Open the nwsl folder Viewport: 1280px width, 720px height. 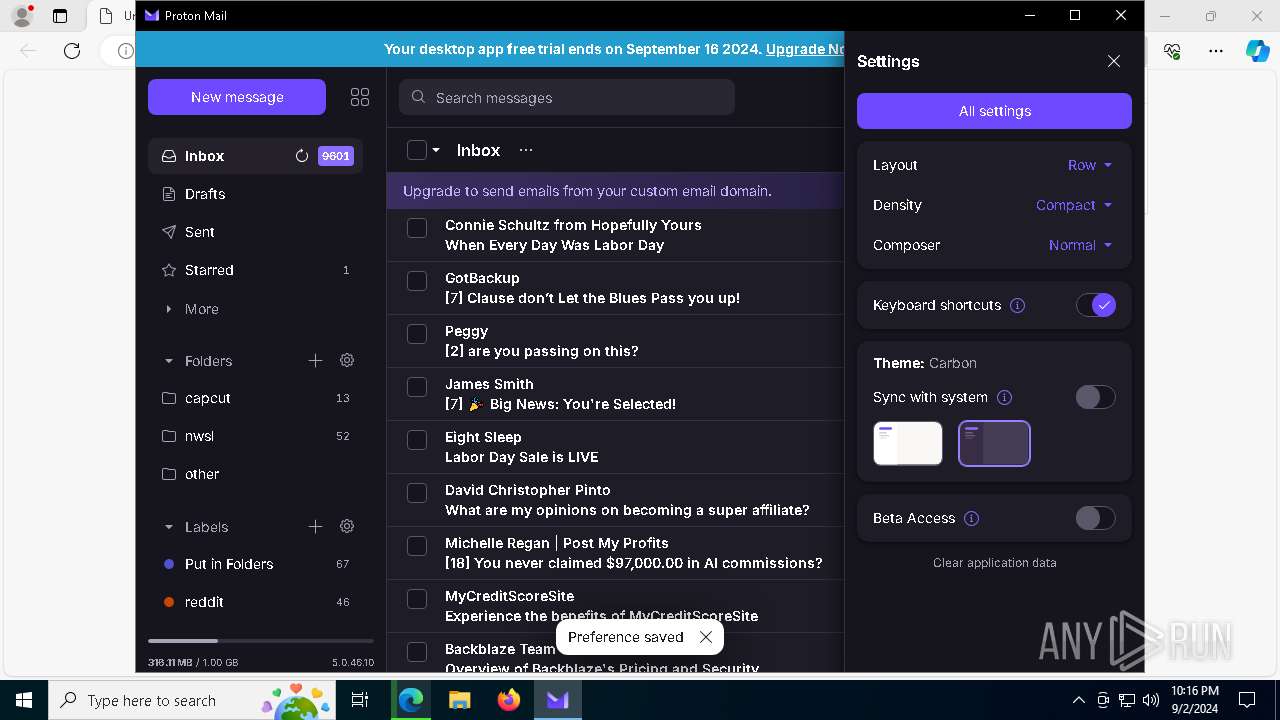tap(255, 436)
